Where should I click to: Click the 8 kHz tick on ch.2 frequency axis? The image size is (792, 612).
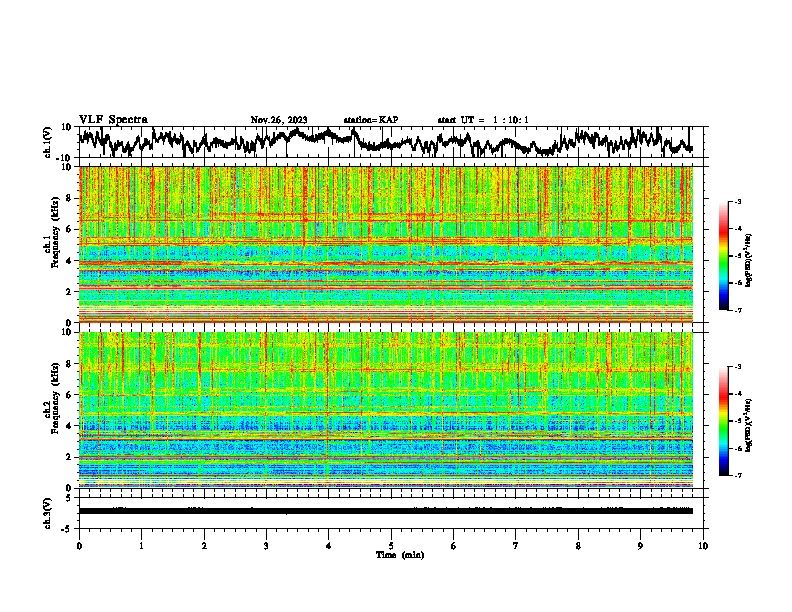70,364
